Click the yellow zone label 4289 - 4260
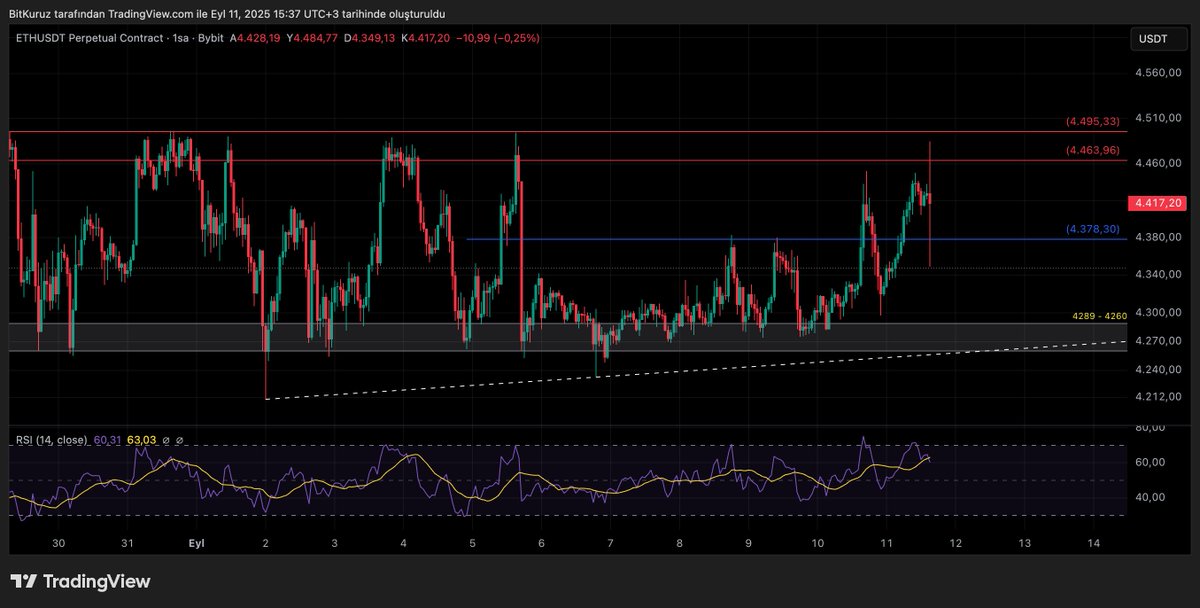 pos(1099,316)
